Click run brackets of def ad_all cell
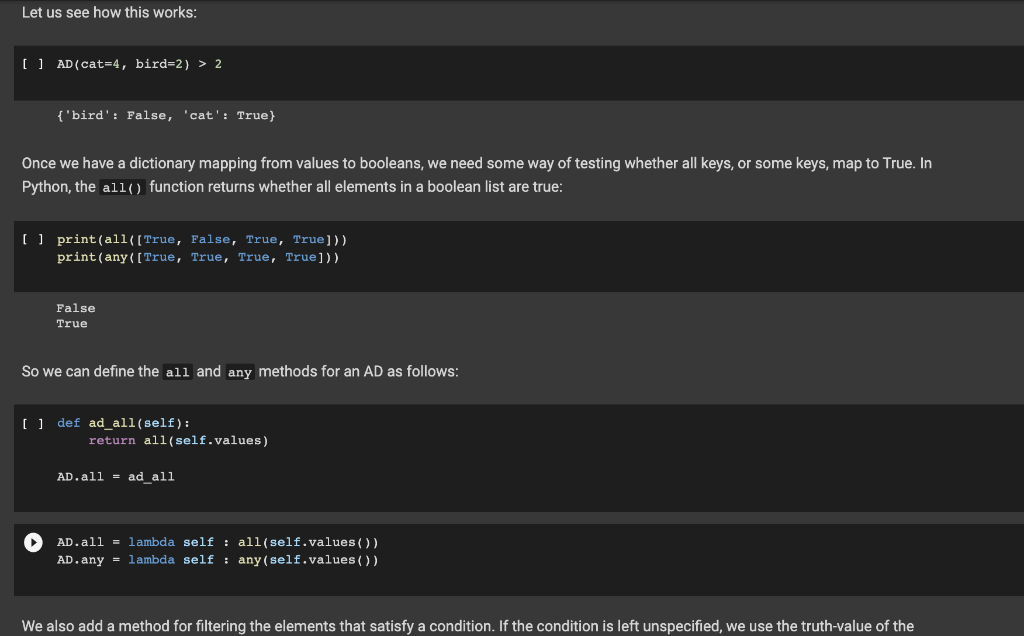Image resolution: width=1024 pixels, height=636 pixels. tap(33, 423)
